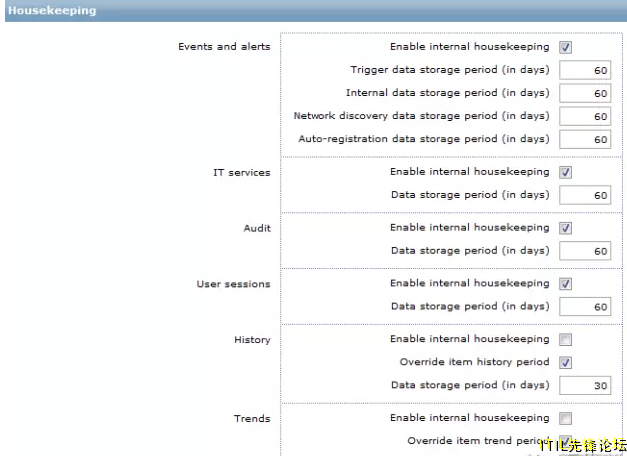
Task: Enable History internal housekeeping checkbox
Action: 565,340
